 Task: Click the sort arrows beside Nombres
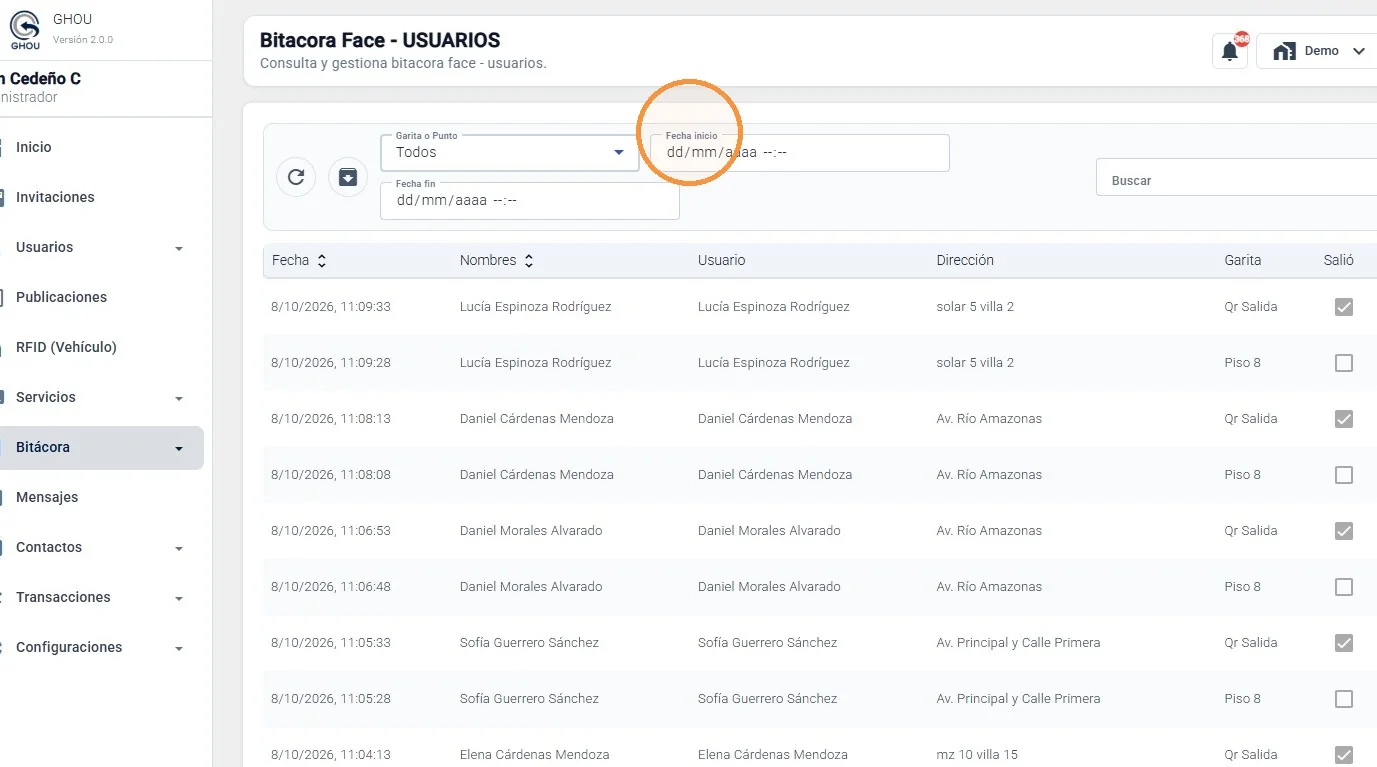coord(529,261)
